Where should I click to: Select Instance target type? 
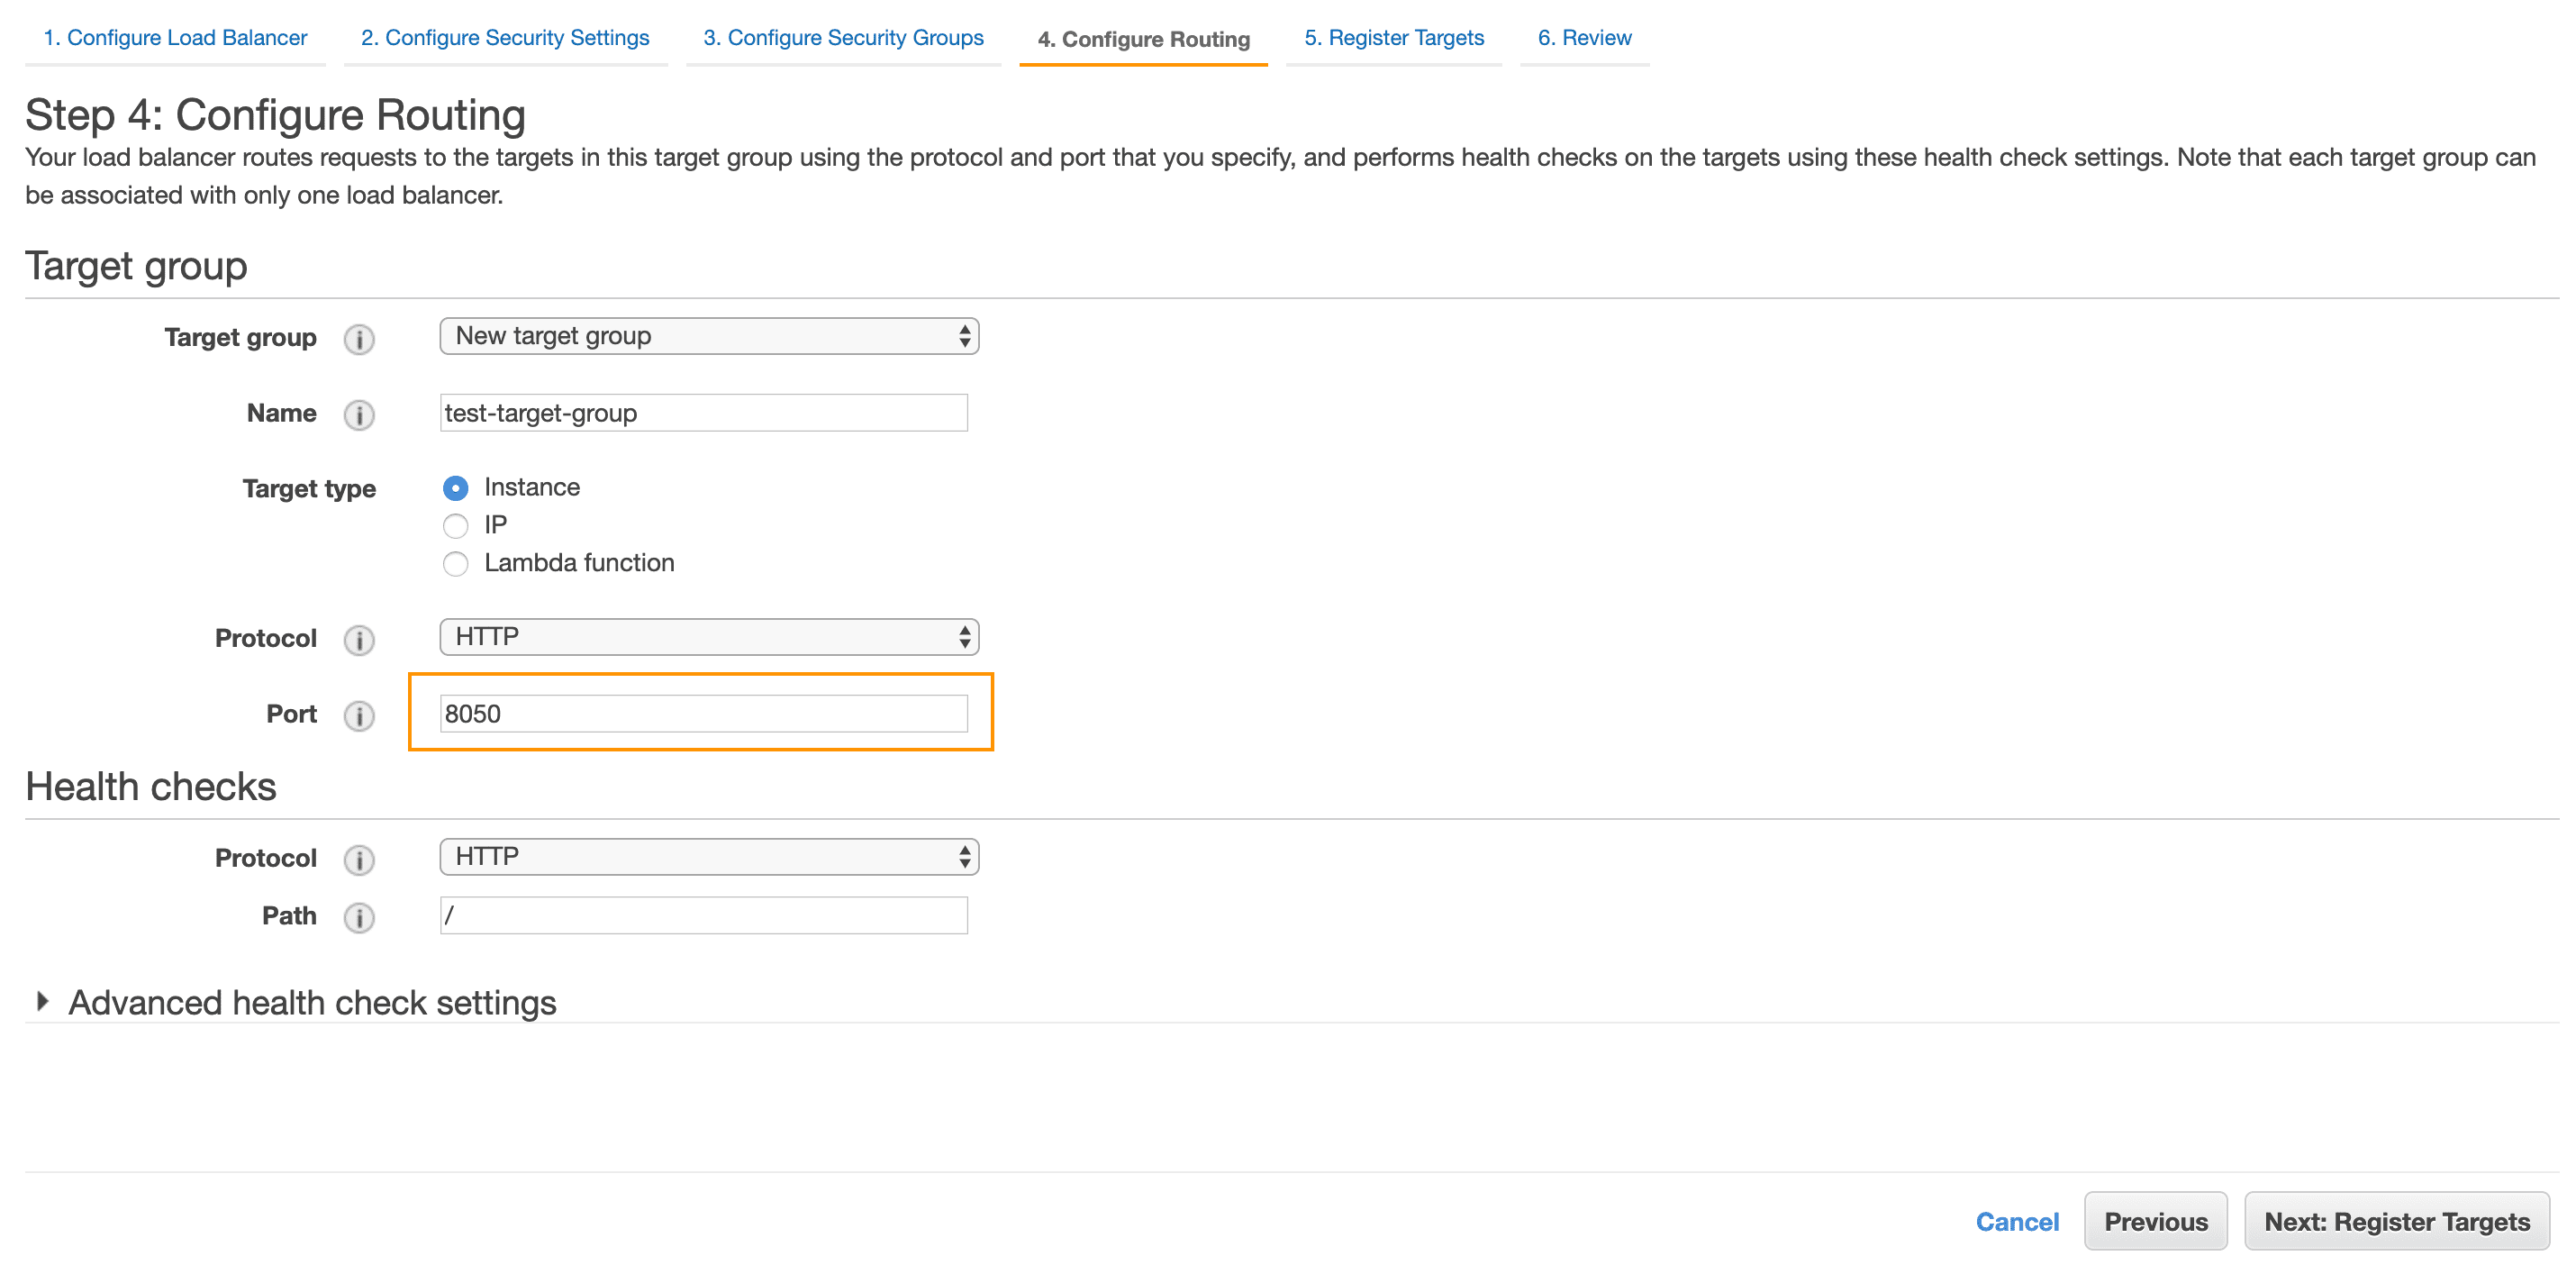pyautogui.click(x=455, y=488)
